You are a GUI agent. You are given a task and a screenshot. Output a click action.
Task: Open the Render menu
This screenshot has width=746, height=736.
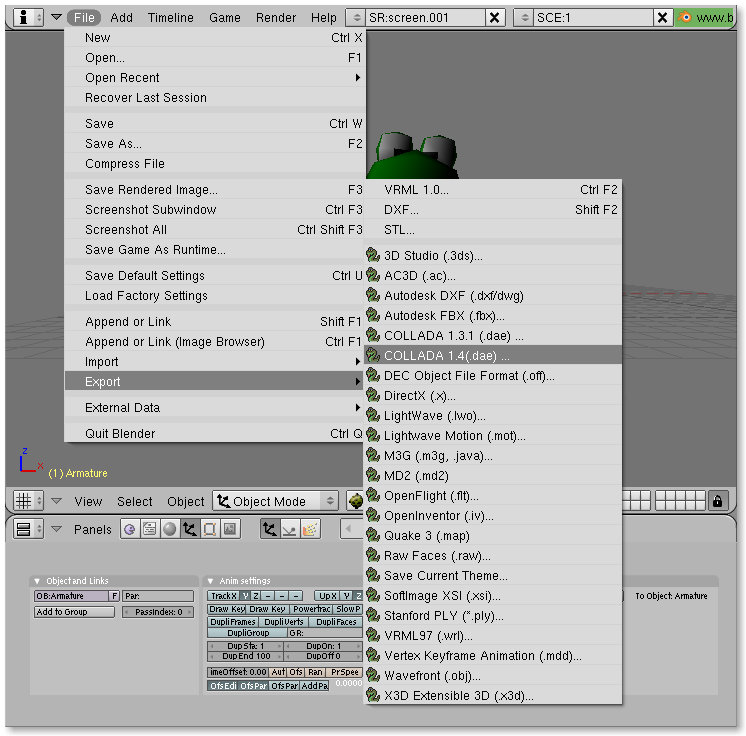click(x=276, y=18)
